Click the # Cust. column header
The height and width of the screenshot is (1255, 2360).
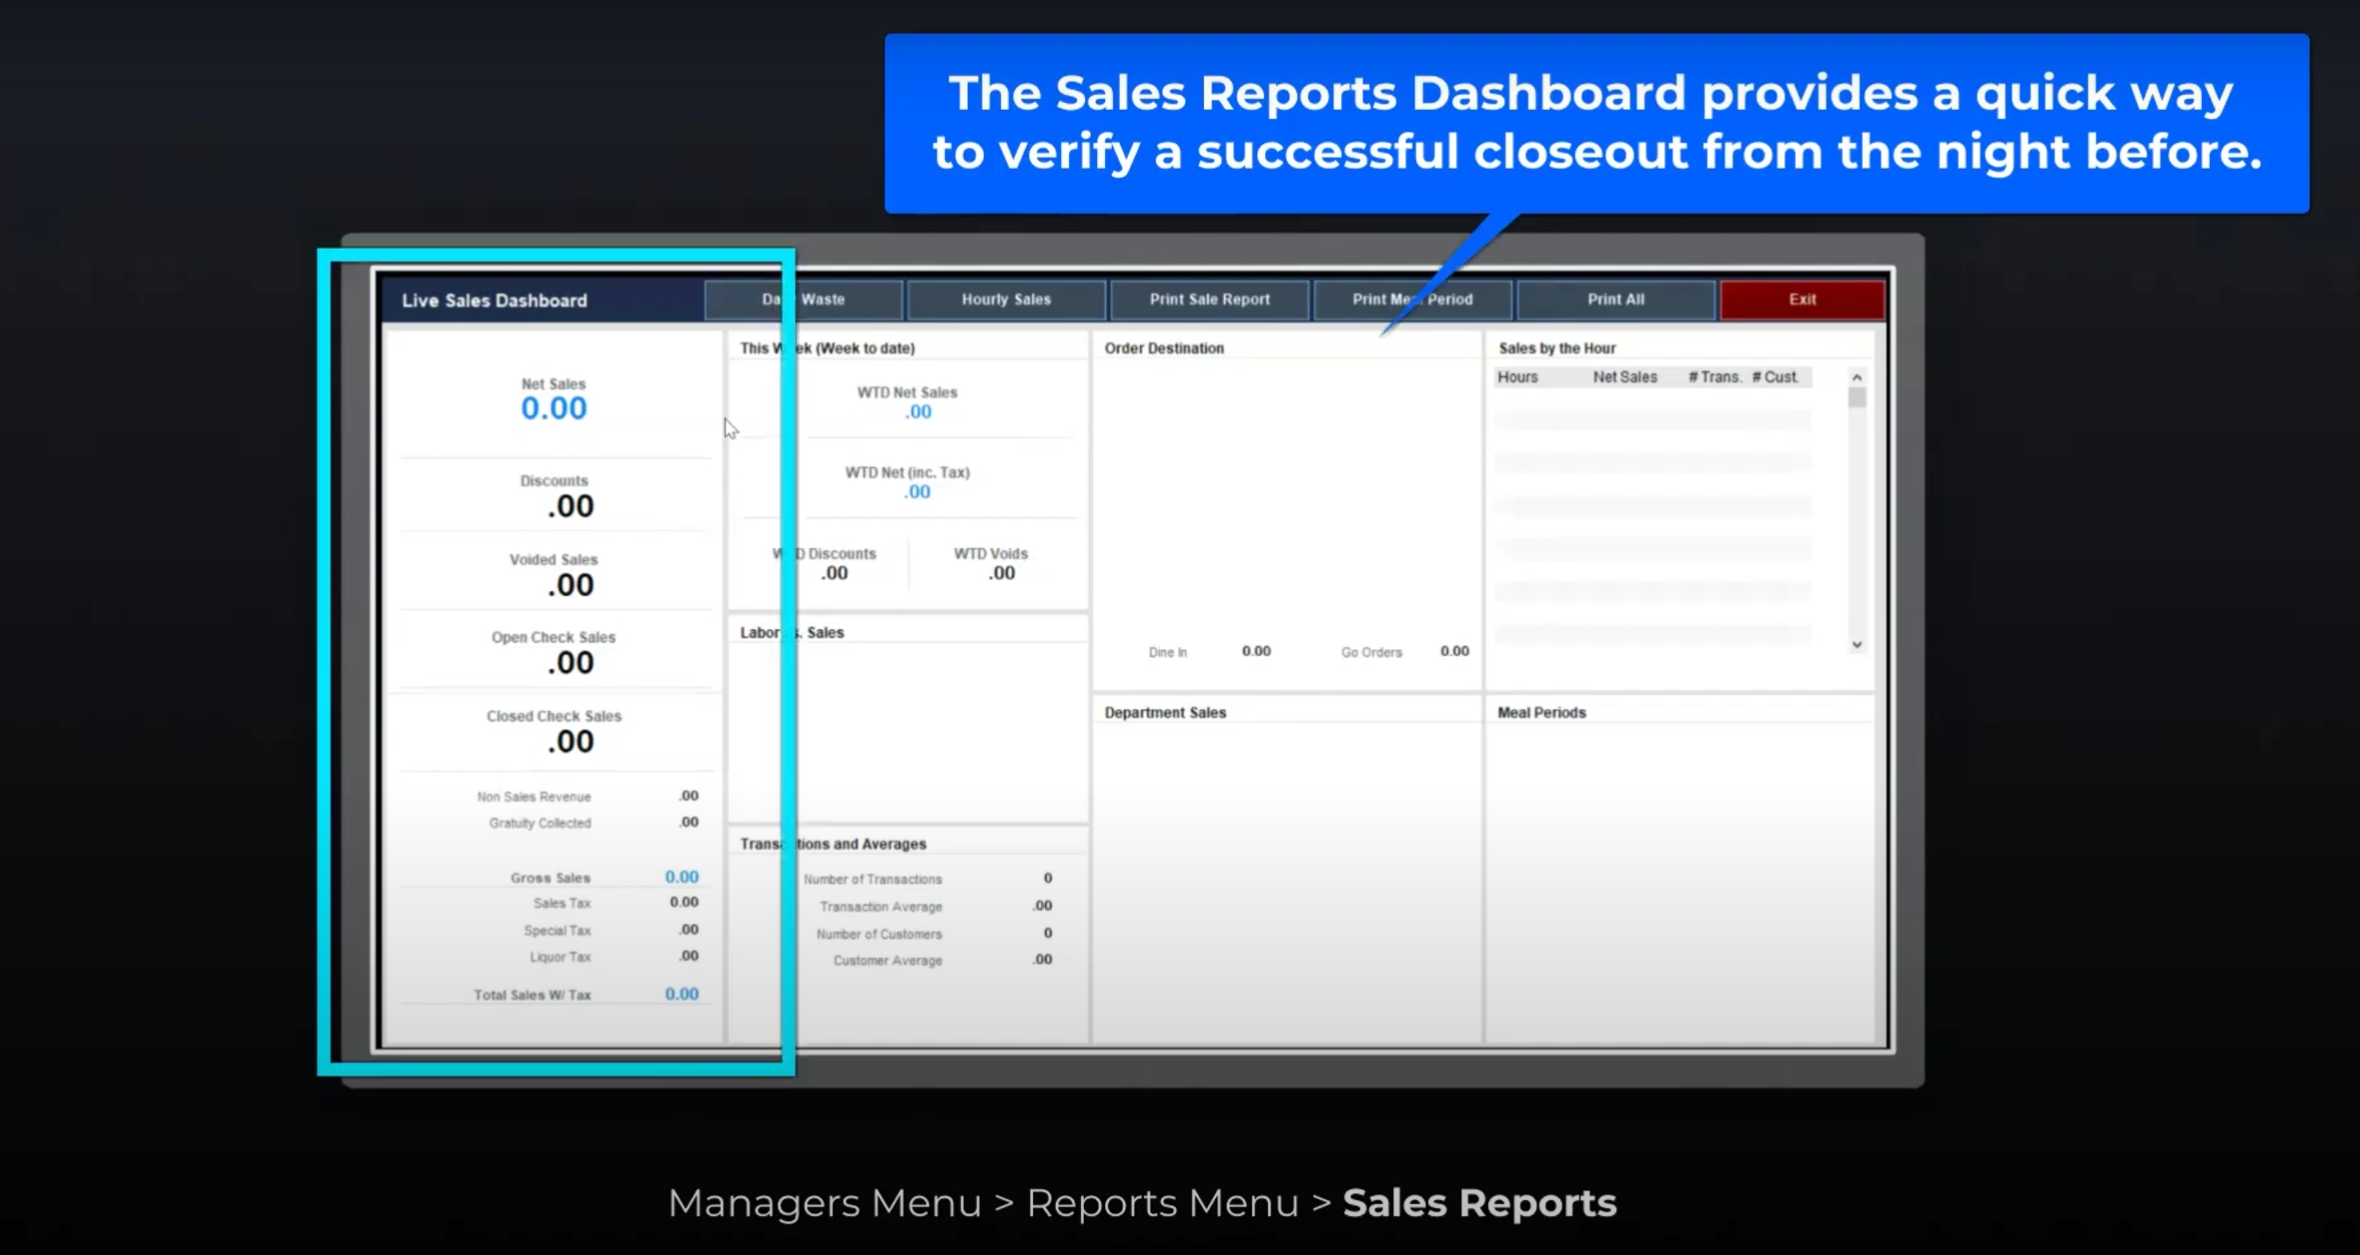pos(1776,377)
